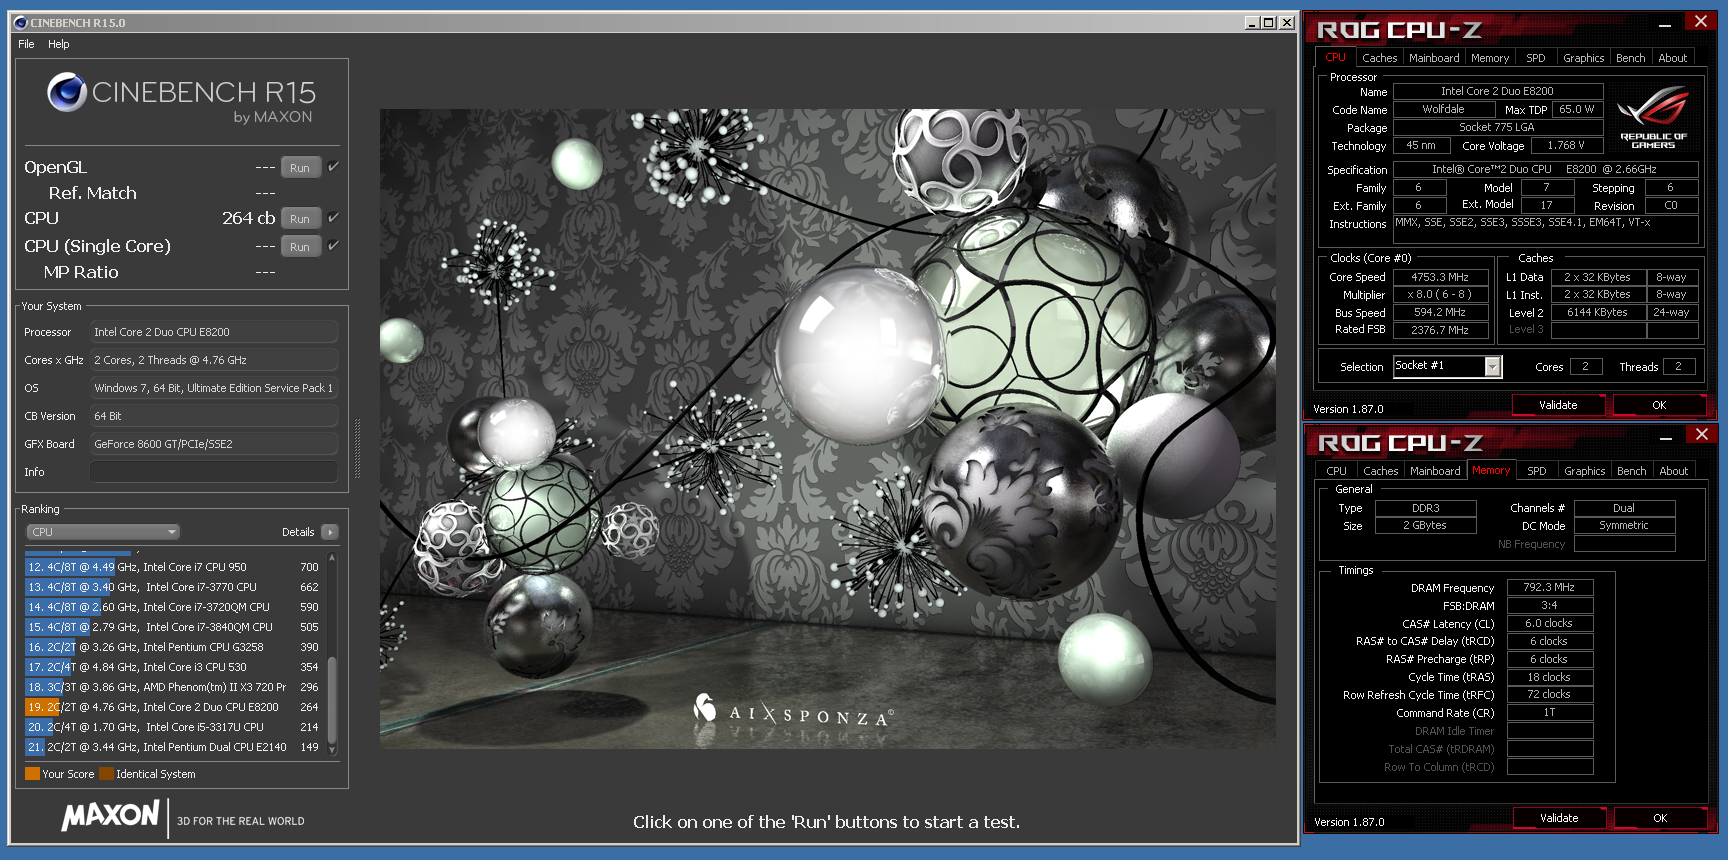Select ranking row Intel Pentium CPU G3258
This screenshot has height=860, width=1728.
(x=173, y=647)
